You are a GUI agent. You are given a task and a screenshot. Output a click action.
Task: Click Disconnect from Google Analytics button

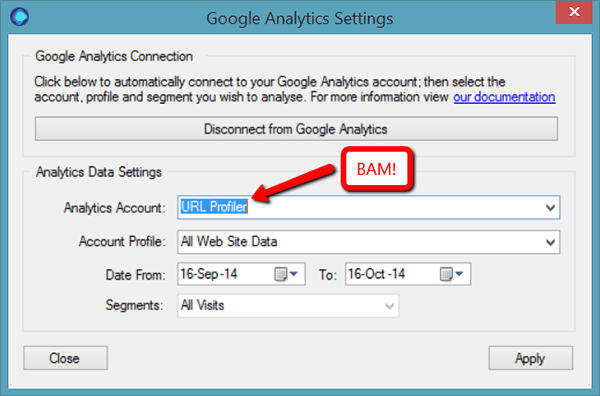(x=296, y=129)
